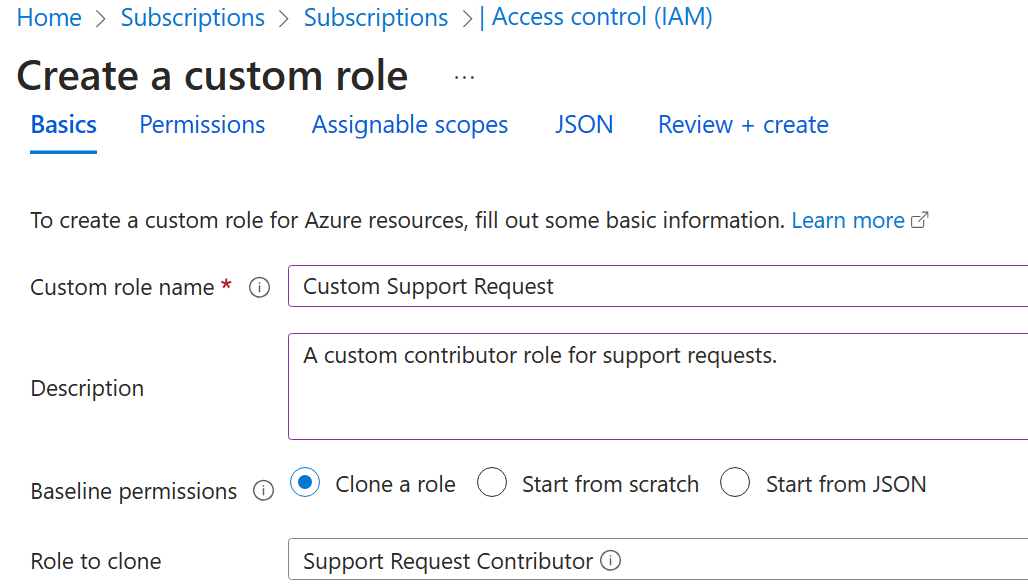
Task: Open the Review + create tab
Action: (743, 125)
